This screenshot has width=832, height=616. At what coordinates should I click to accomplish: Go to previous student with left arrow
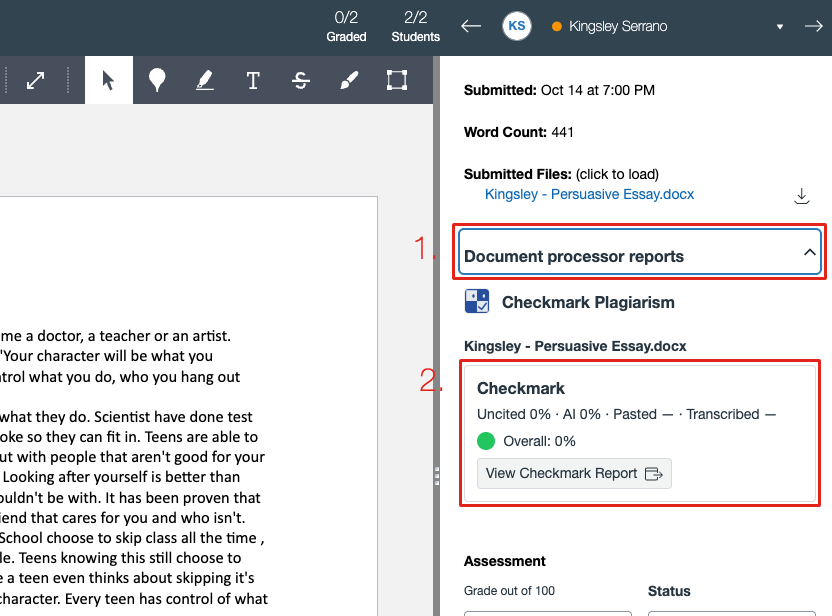coord(471,26)
